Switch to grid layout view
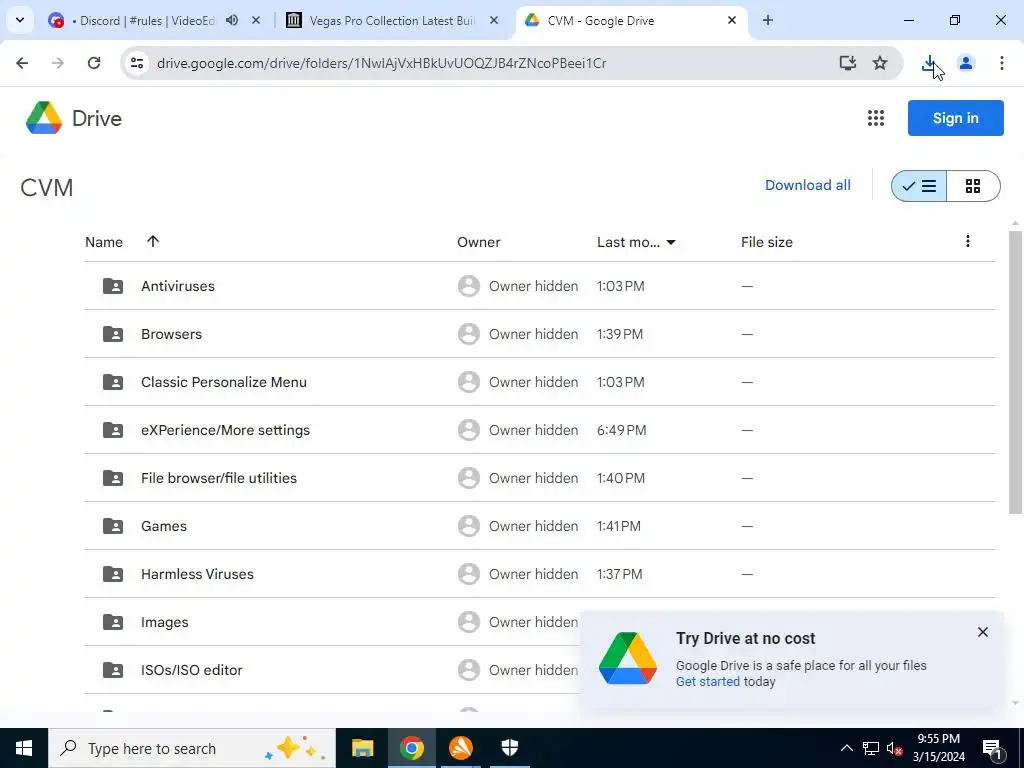 [x=973, y=186]
